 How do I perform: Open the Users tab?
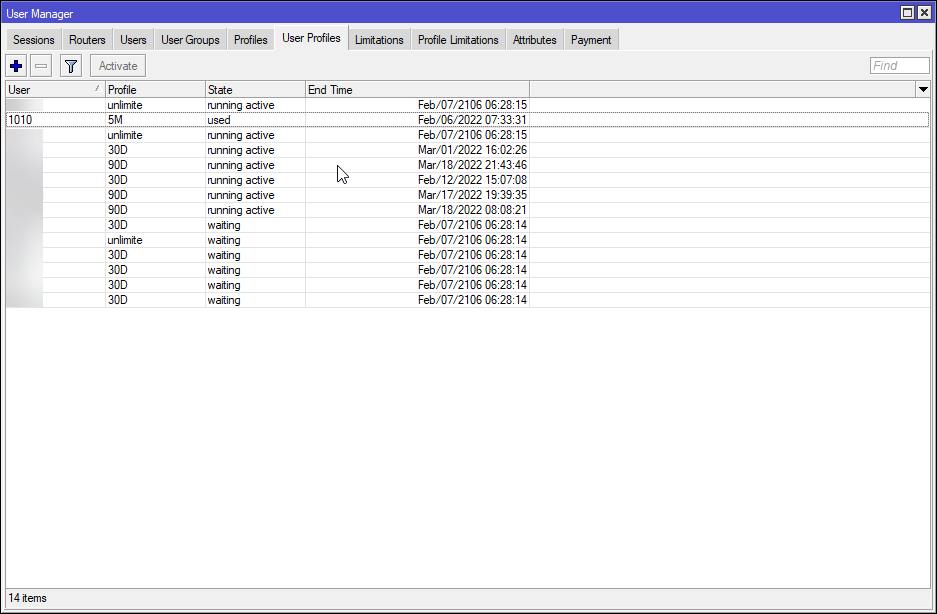(133, 39)
